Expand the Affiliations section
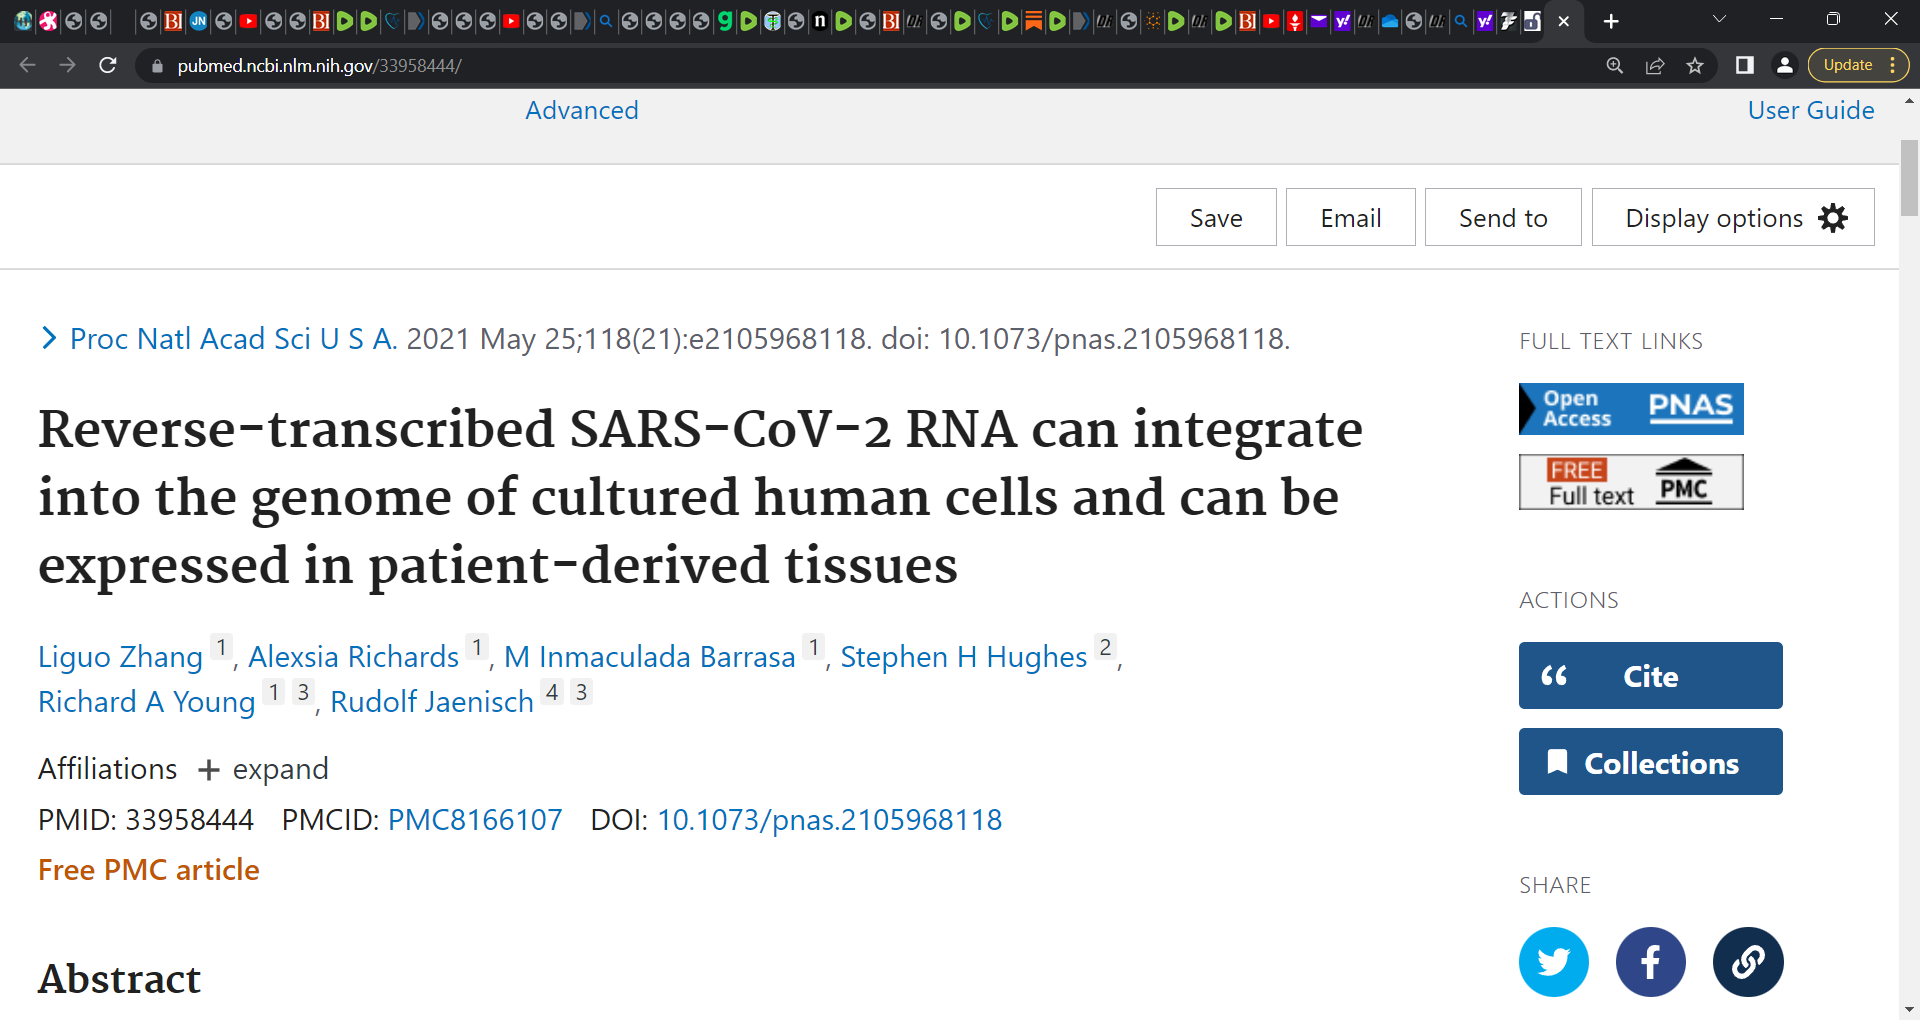The image size is (1920, 1020). click(263, 769)
